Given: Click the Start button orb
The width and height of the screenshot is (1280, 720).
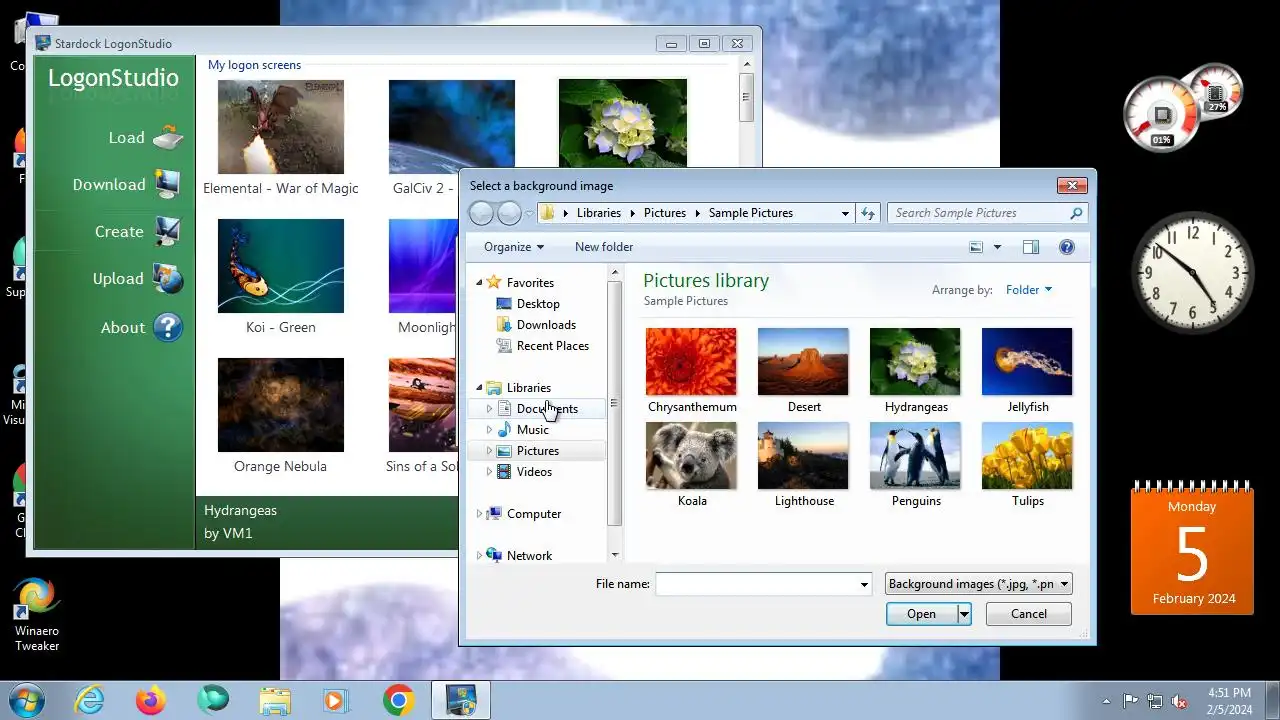Looking at the screenshot, I should coord(26,700).
